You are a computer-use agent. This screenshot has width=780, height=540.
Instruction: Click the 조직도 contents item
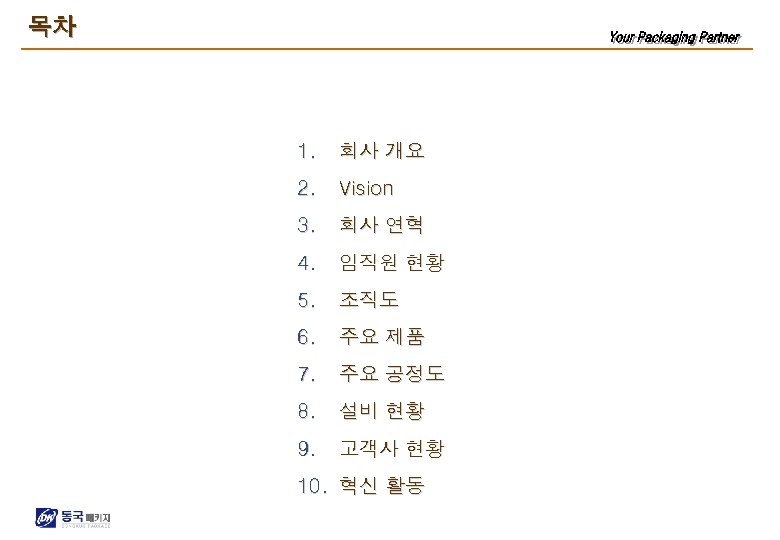click(x=368, y=300)
